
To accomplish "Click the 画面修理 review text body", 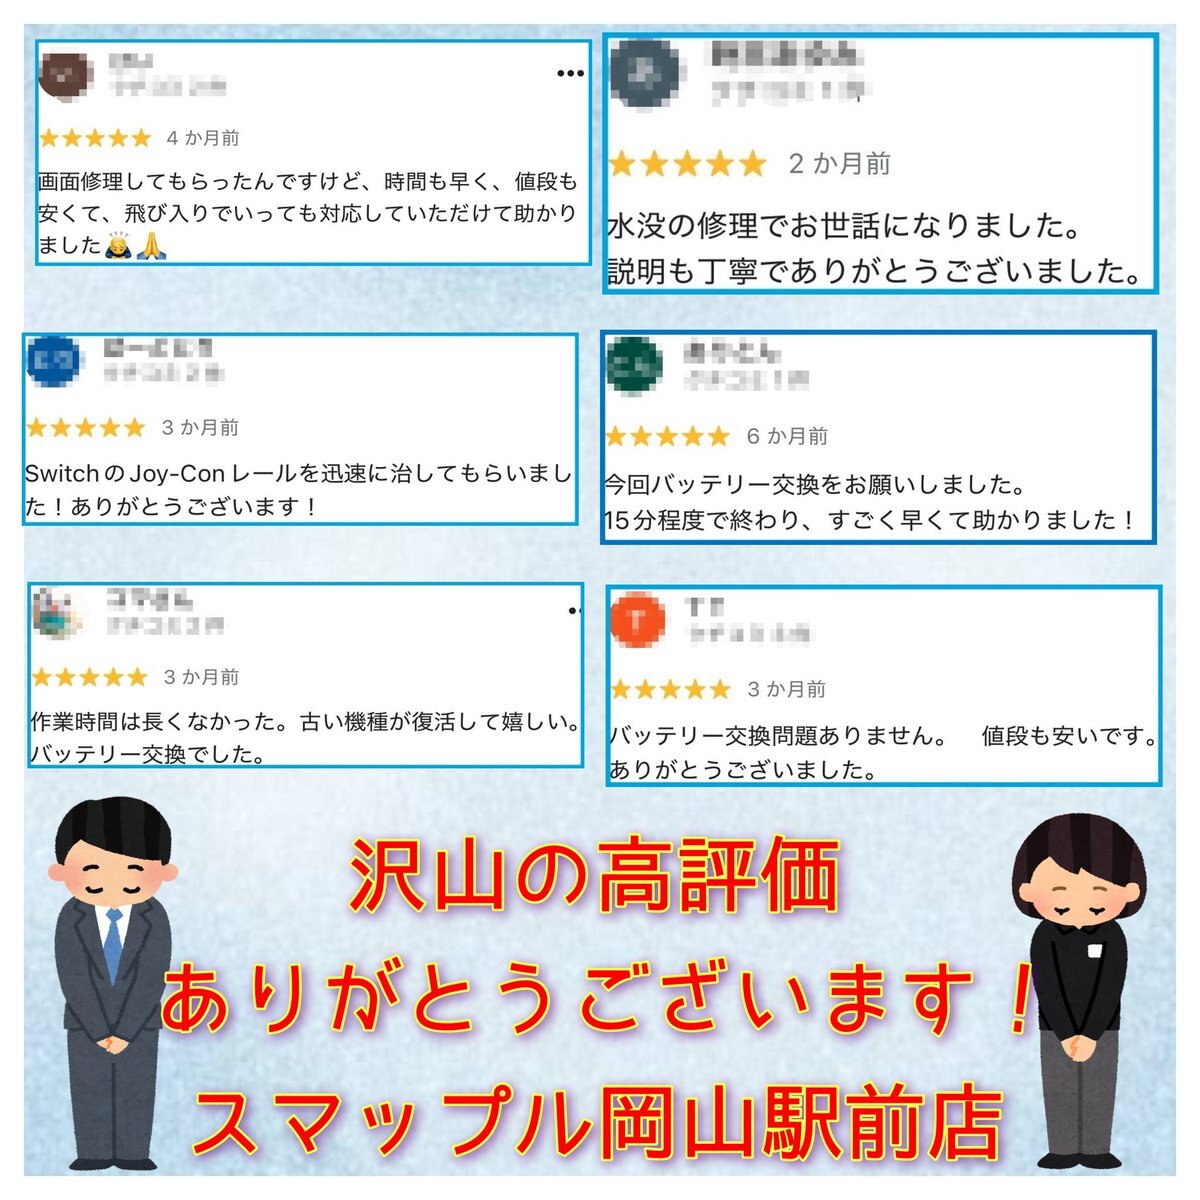I will (x=307, y=213).
